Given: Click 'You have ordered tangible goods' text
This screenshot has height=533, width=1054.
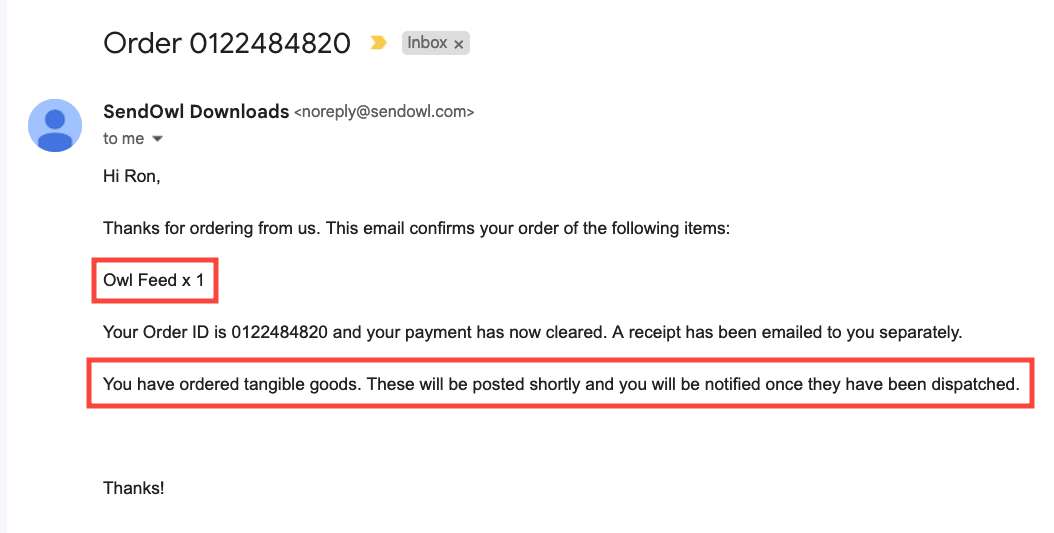Looking at the screenshot, I should (231, 384).
